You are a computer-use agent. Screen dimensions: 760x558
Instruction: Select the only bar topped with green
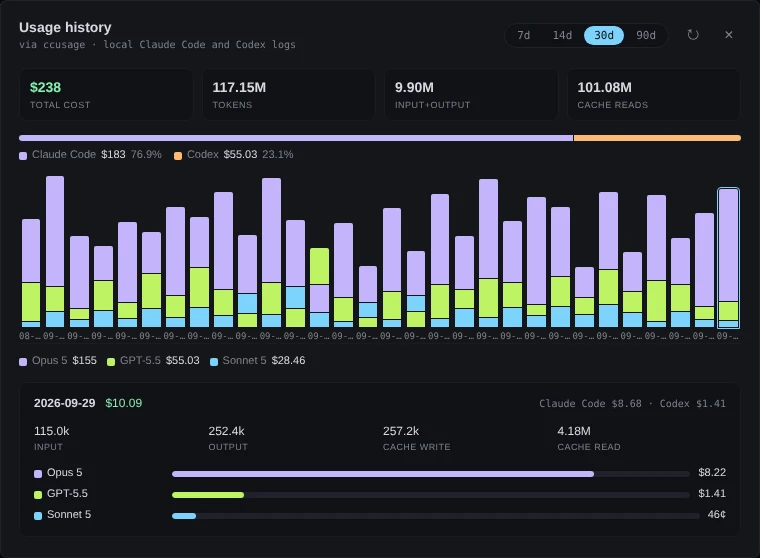pos(319,287)
